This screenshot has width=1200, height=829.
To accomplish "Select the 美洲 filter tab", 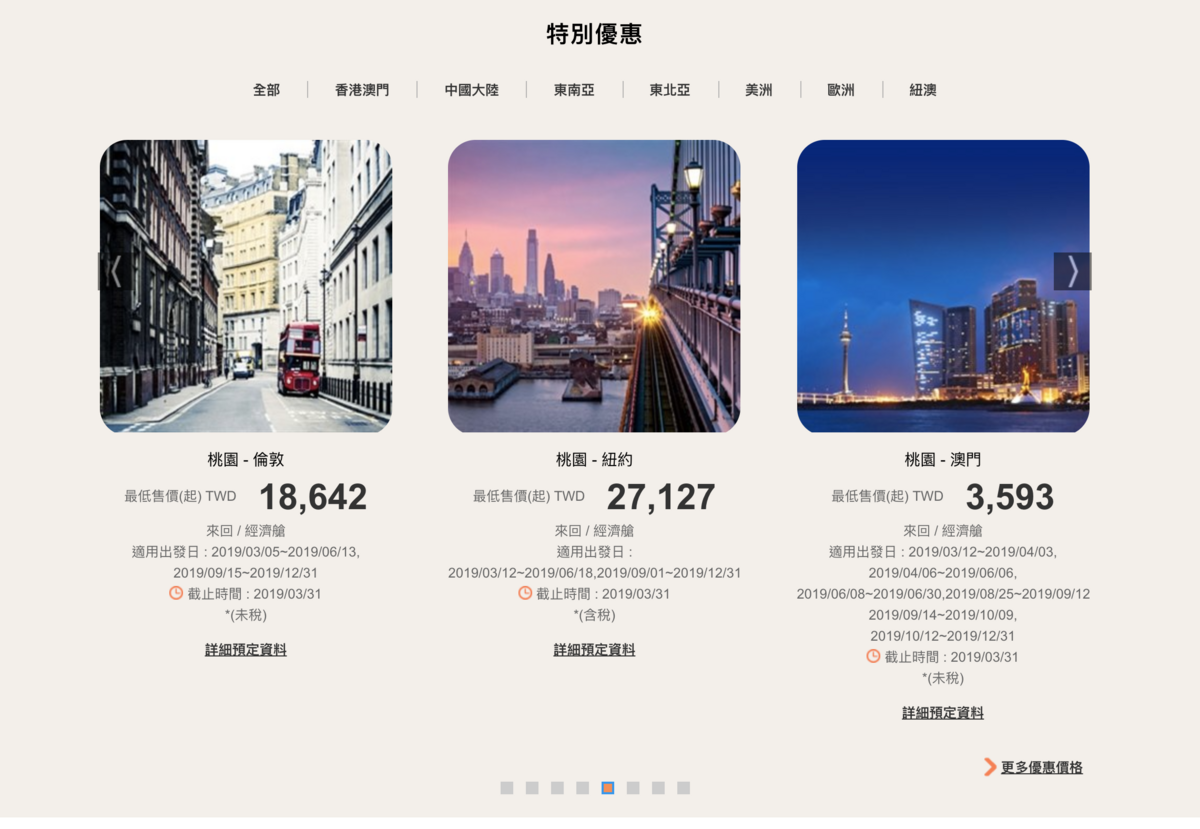I will tap(759, 90).
